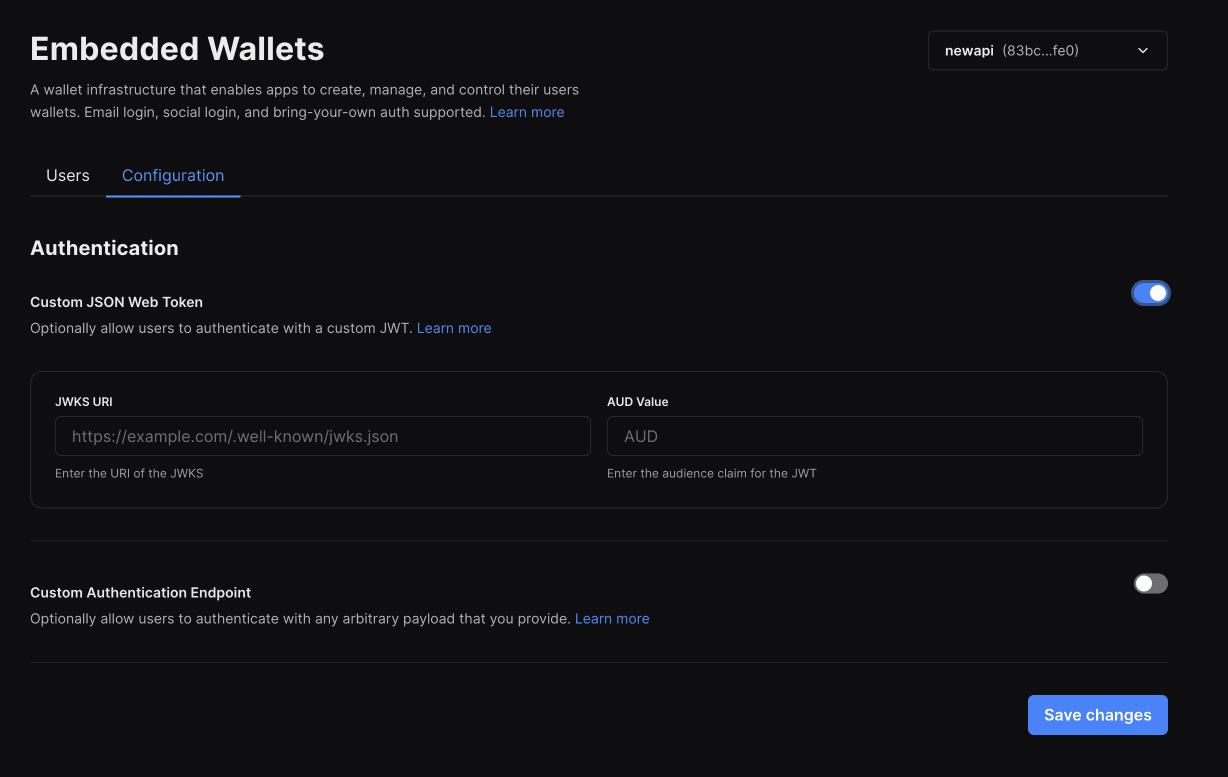Screen dimensions: 1228x777
Task: Click the JWKS URI field label
Action: point(84,402)
